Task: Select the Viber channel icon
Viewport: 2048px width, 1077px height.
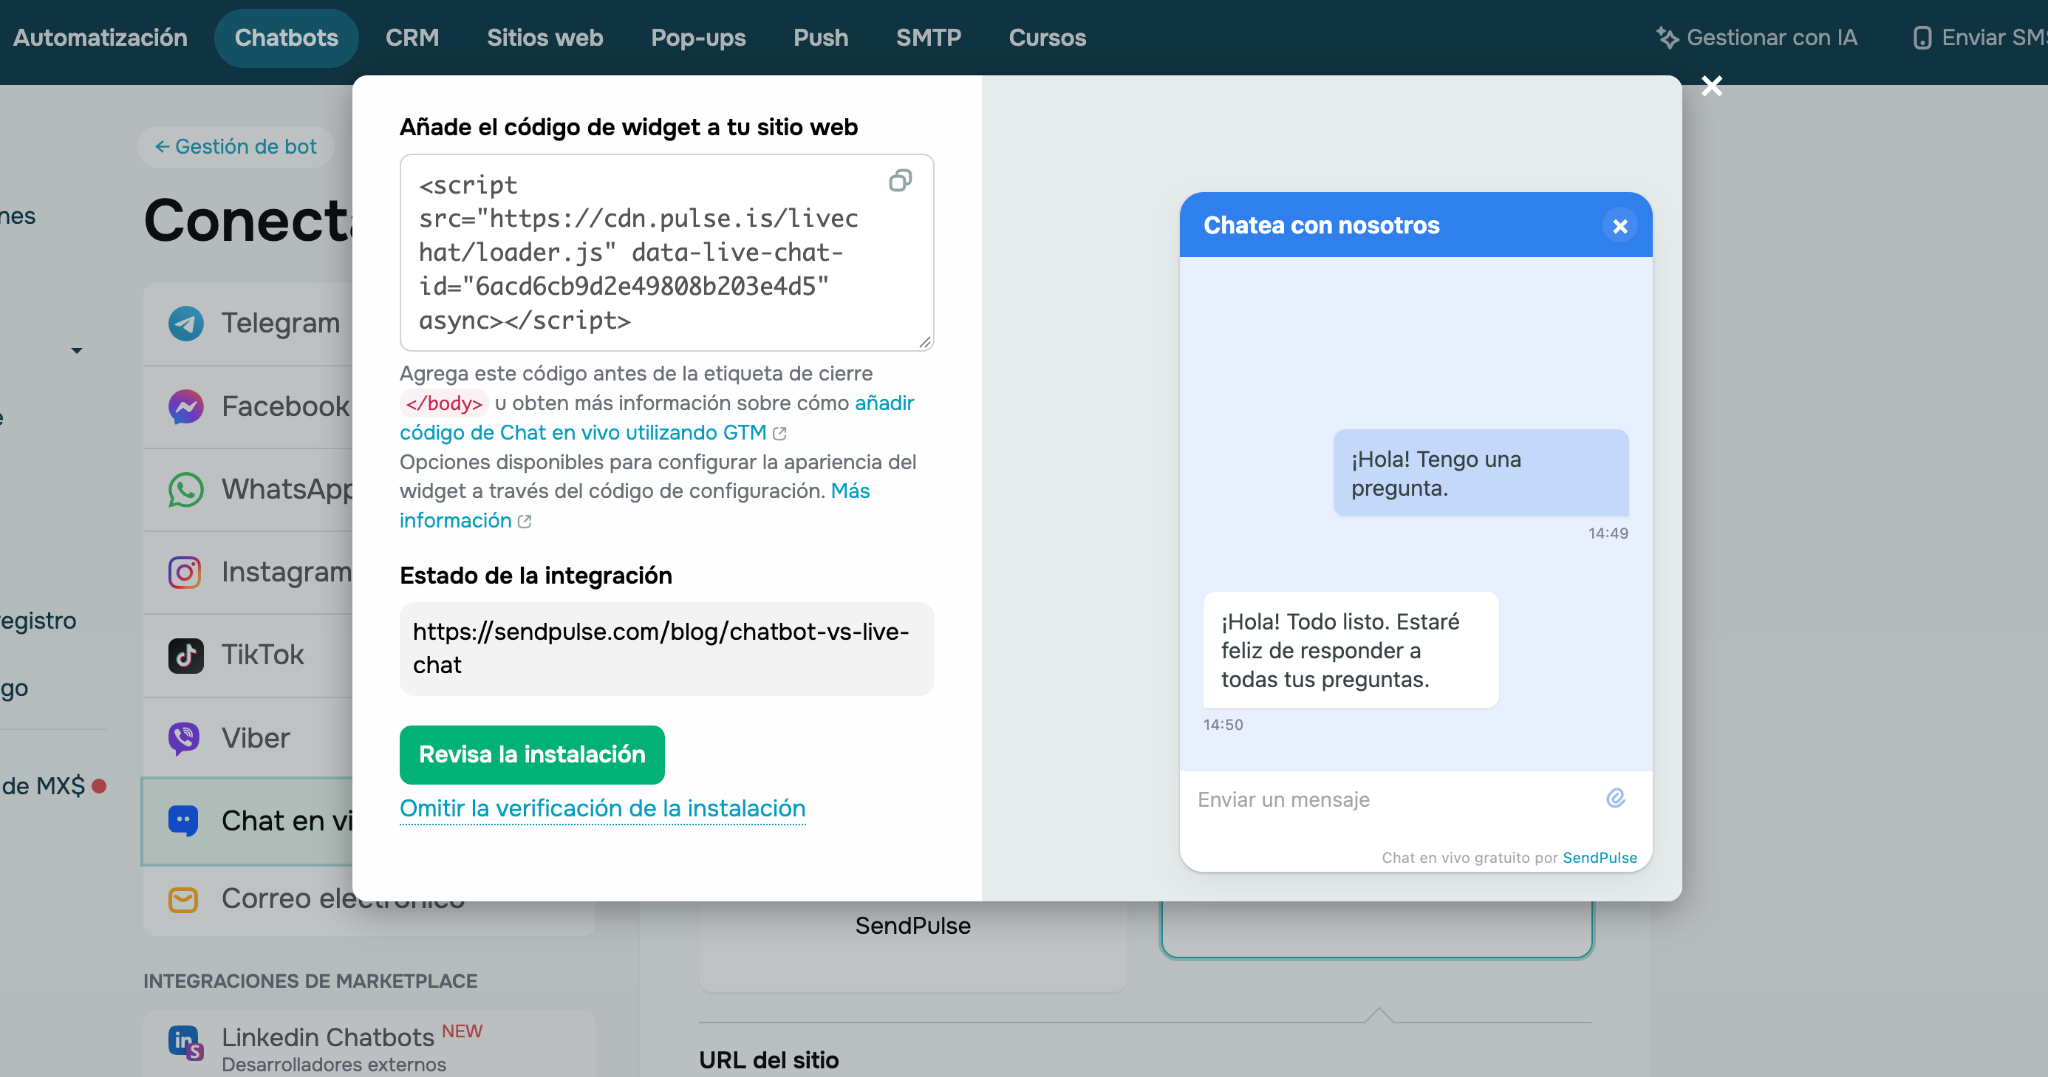Action: coord(185,738)
